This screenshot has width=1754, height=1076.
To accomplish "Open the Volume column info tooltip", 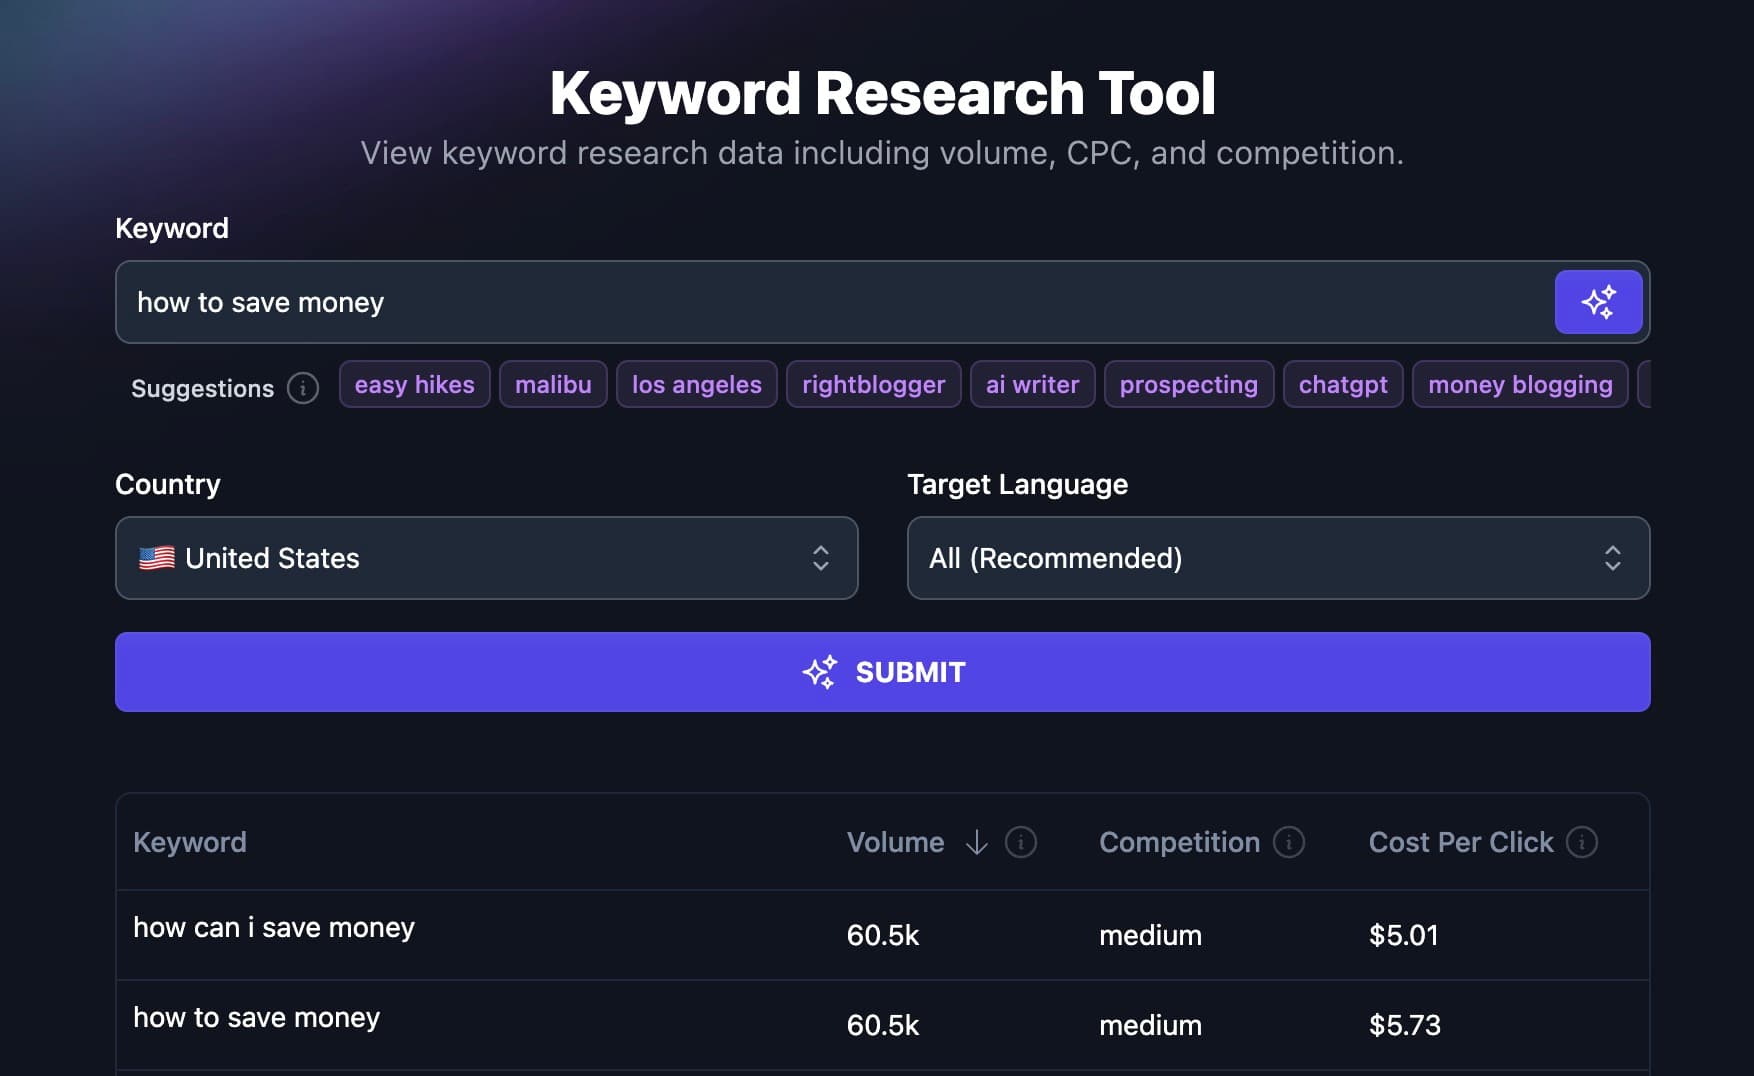I will coord(1020,842).
